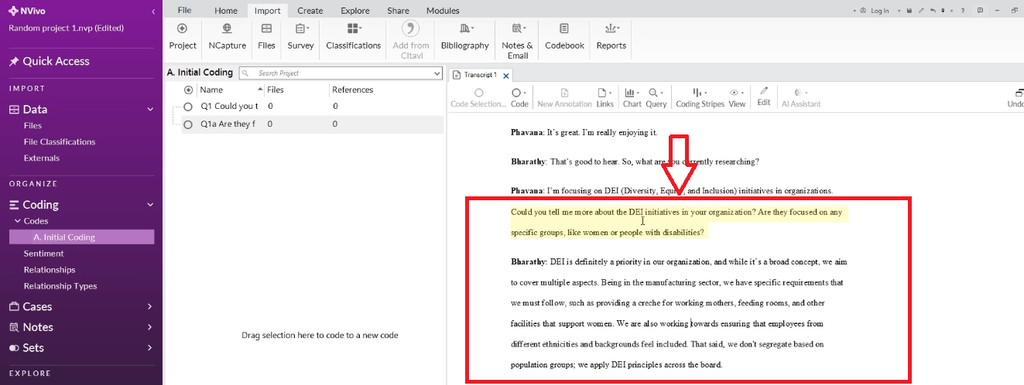Collapse the NVivo navigation pane arrow
Screen dimensions: 1024x385
coord(153,11)
